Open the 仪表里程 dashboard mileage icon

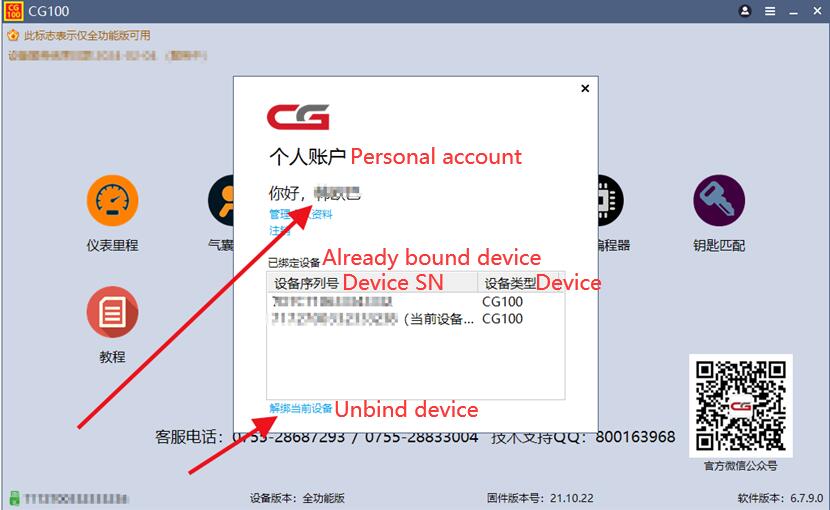112,201
